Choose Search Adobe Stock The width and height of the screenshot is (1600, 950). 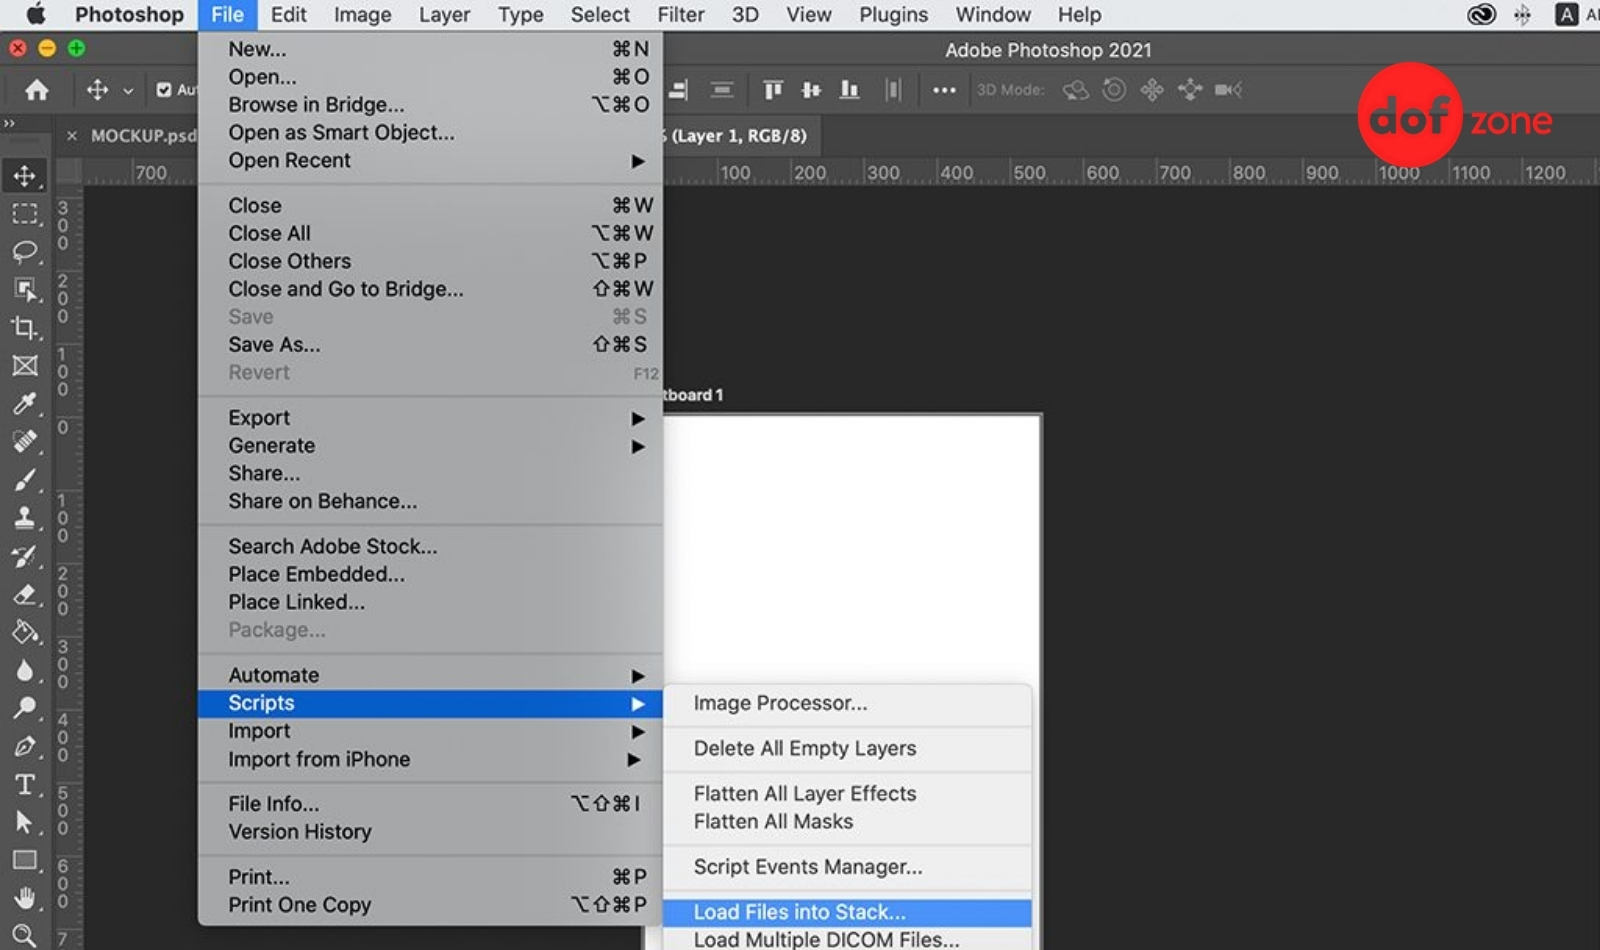coord(430,546)
